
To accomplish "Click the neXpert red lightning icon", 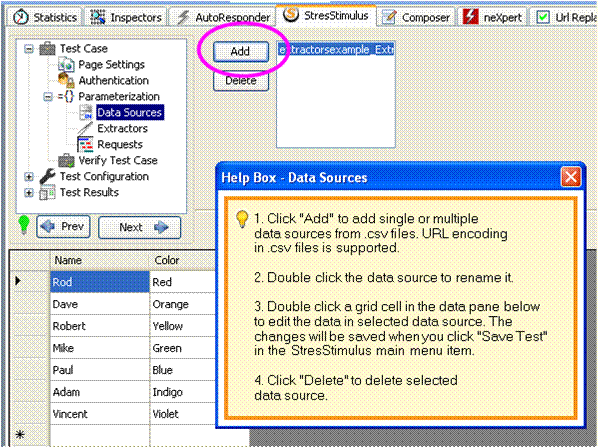I will click(x=471, y=17).
